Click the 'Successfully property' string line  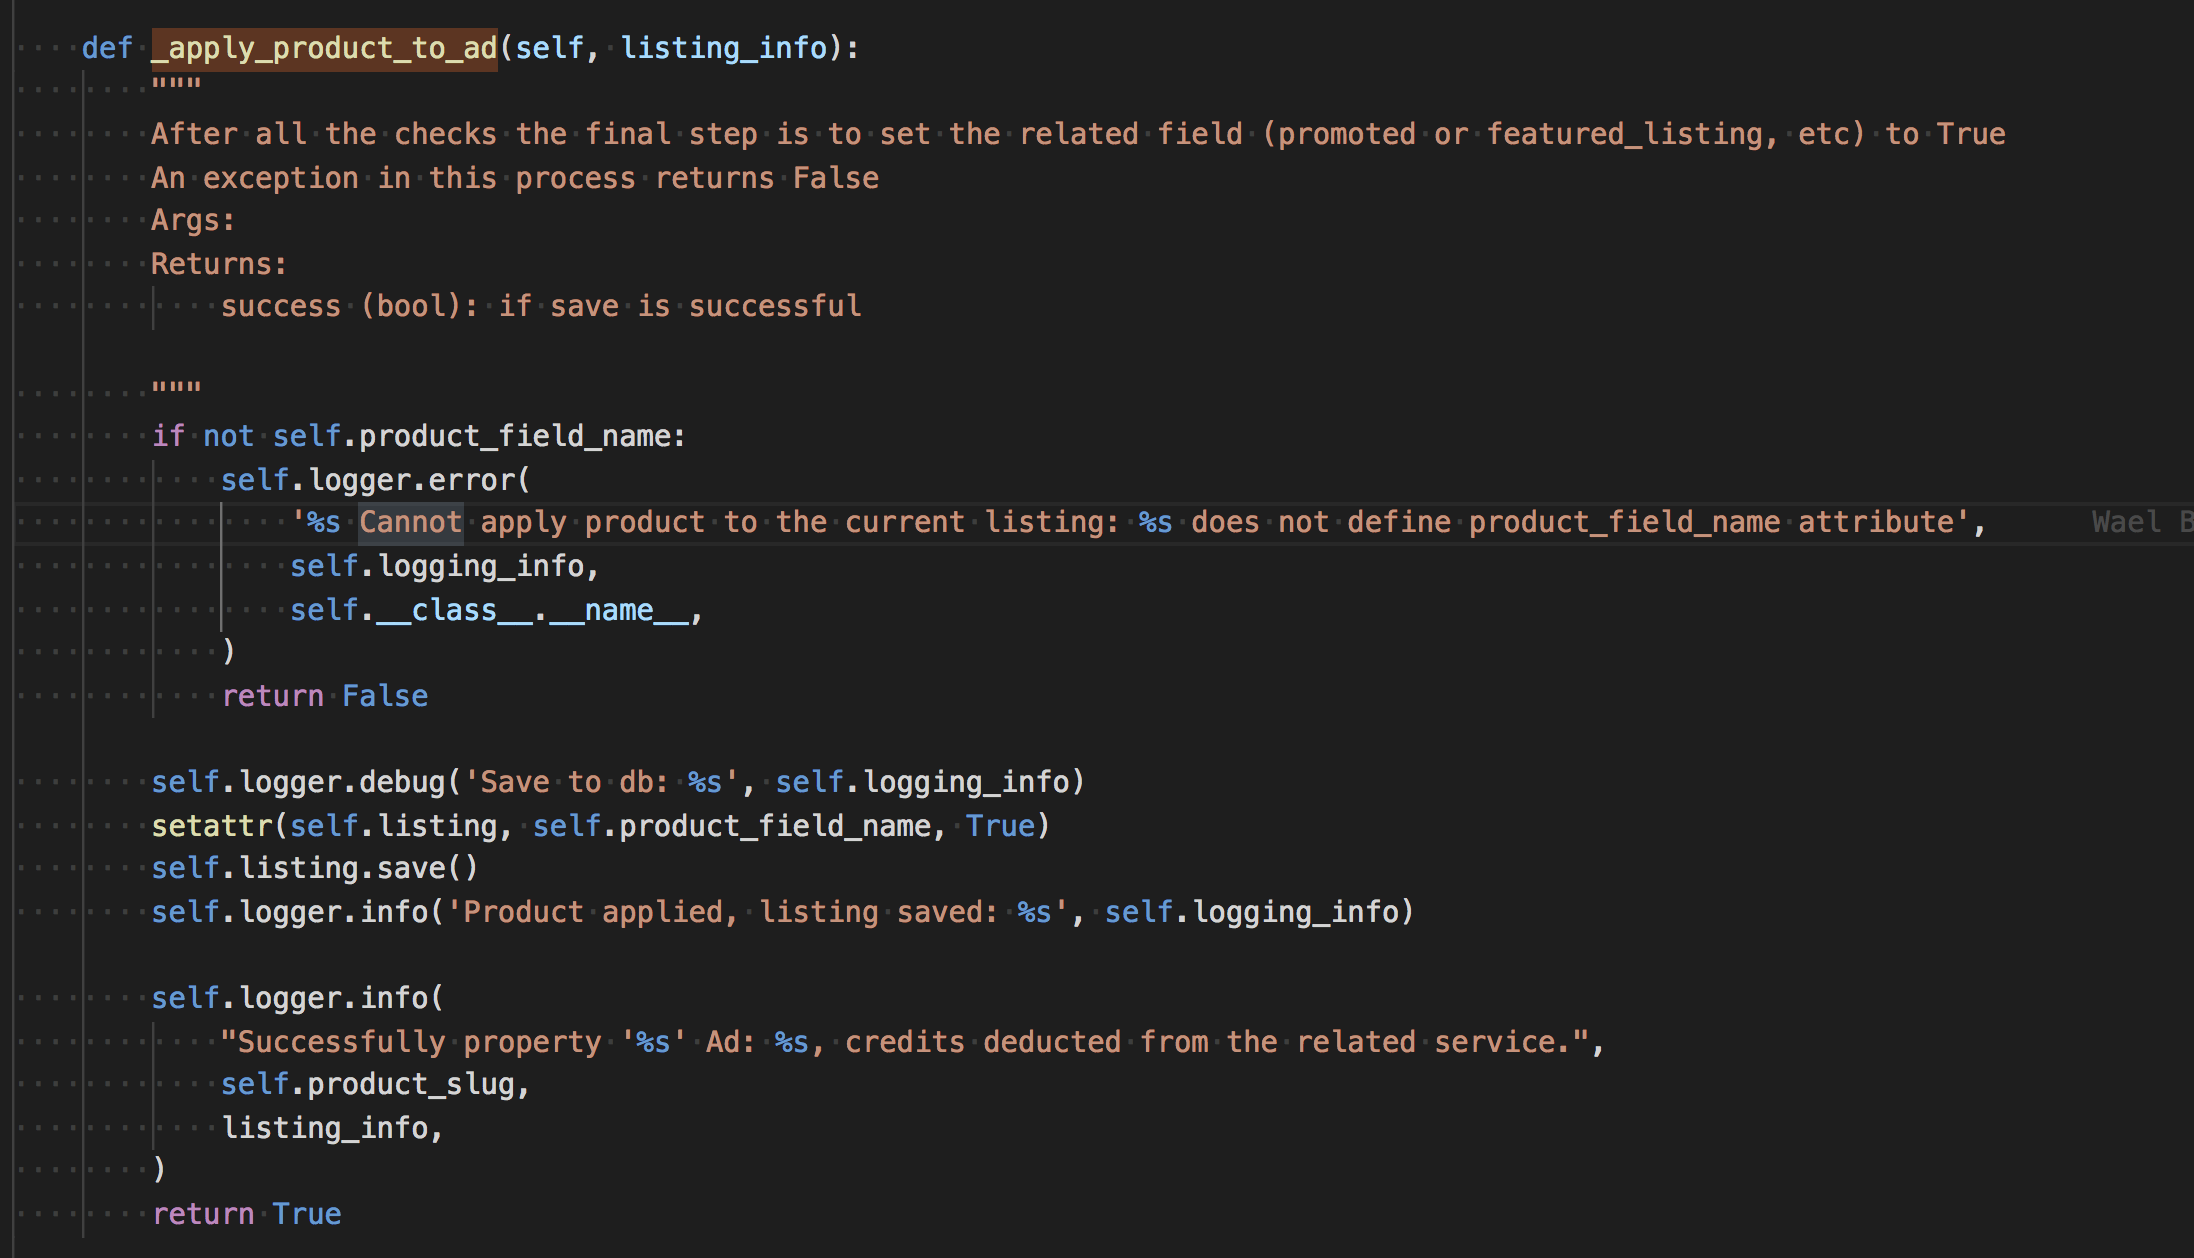(x=913, y=1042)
